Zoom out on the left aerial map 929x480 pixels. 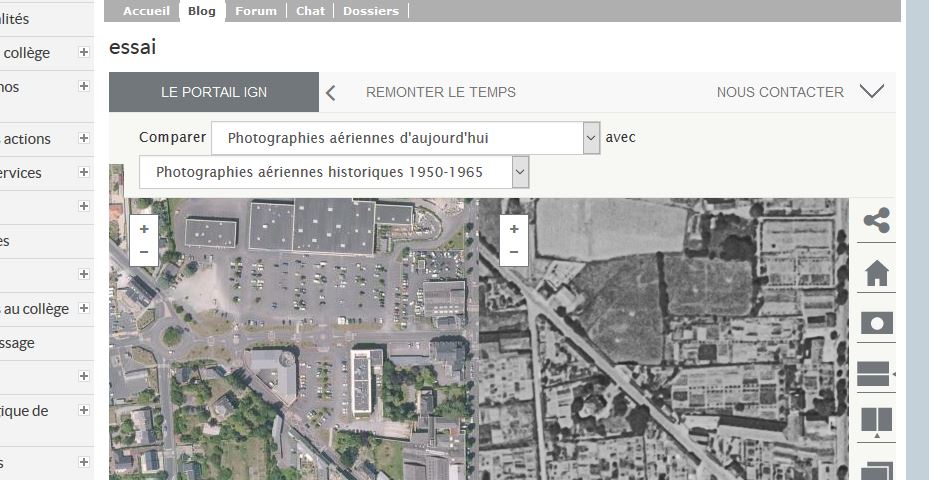[144, 252]
